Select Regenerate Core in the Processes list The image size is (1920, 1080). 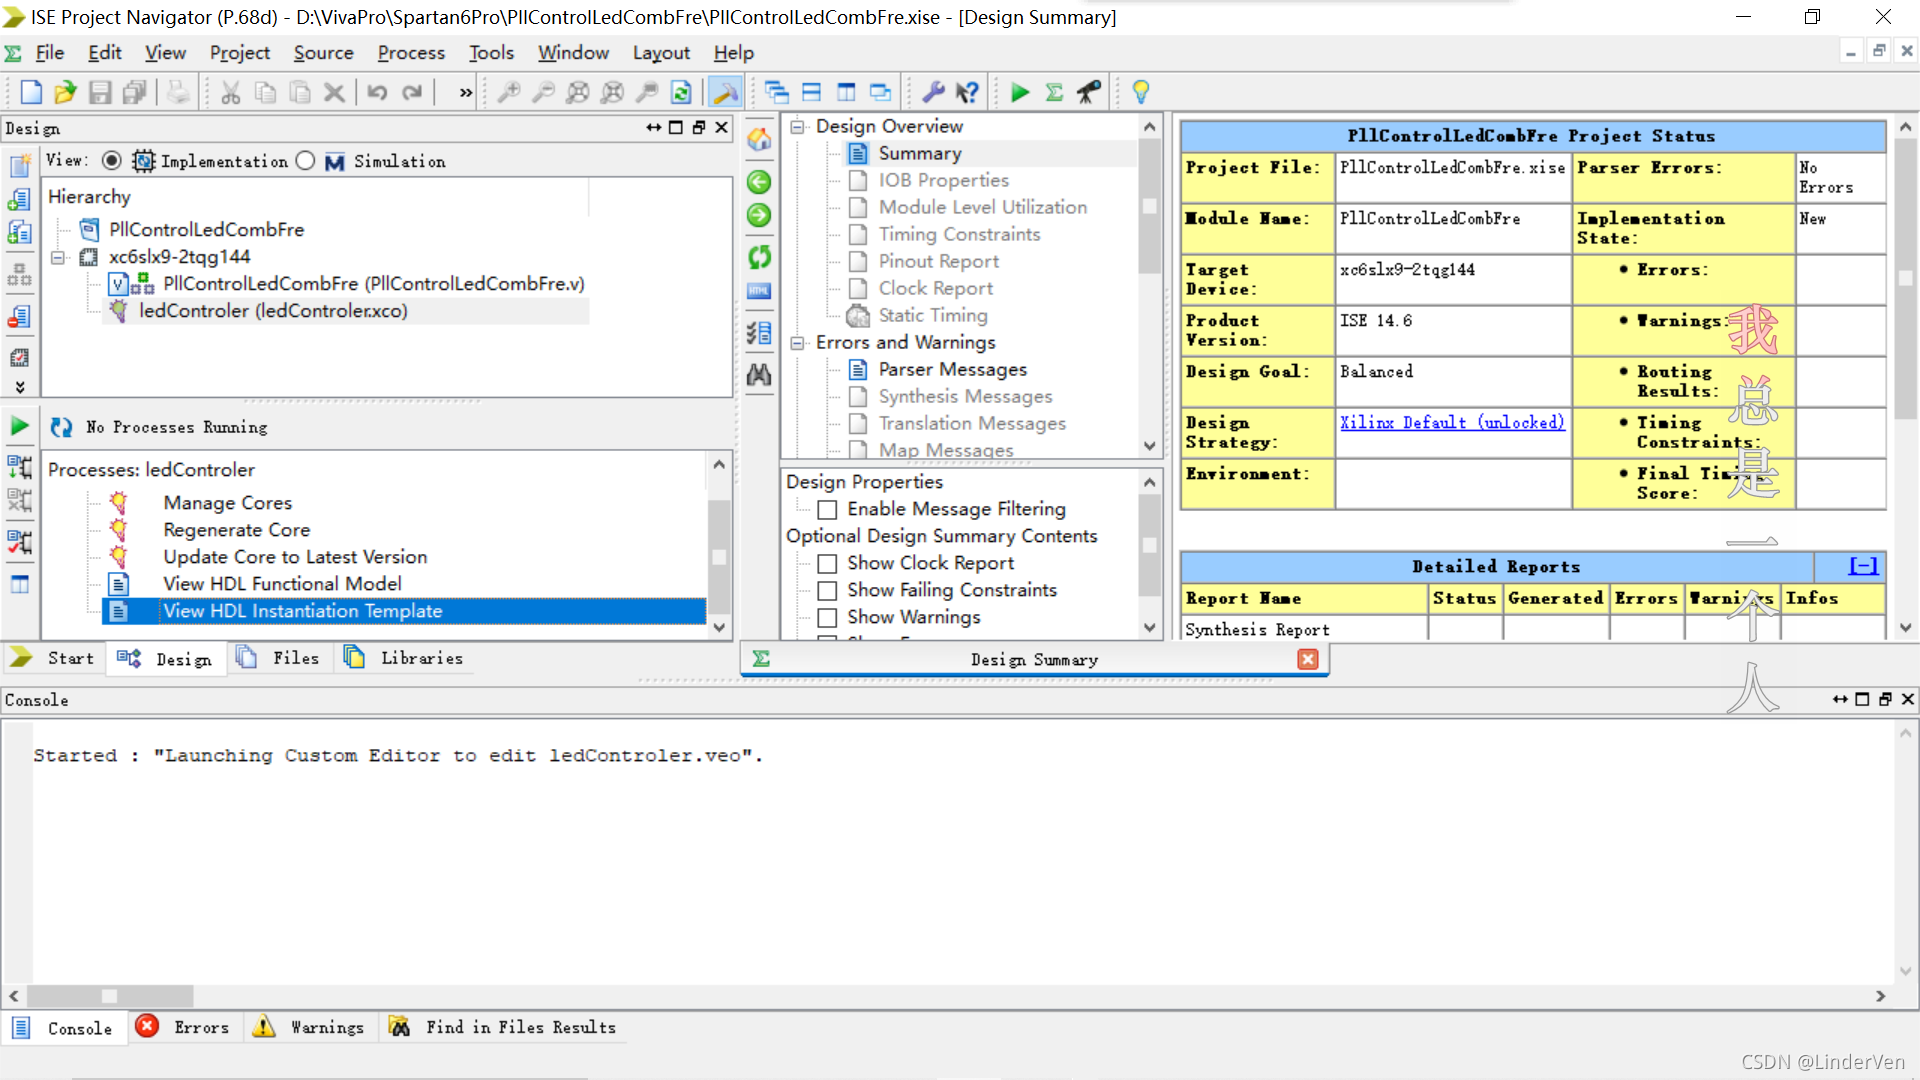(236, 530)
